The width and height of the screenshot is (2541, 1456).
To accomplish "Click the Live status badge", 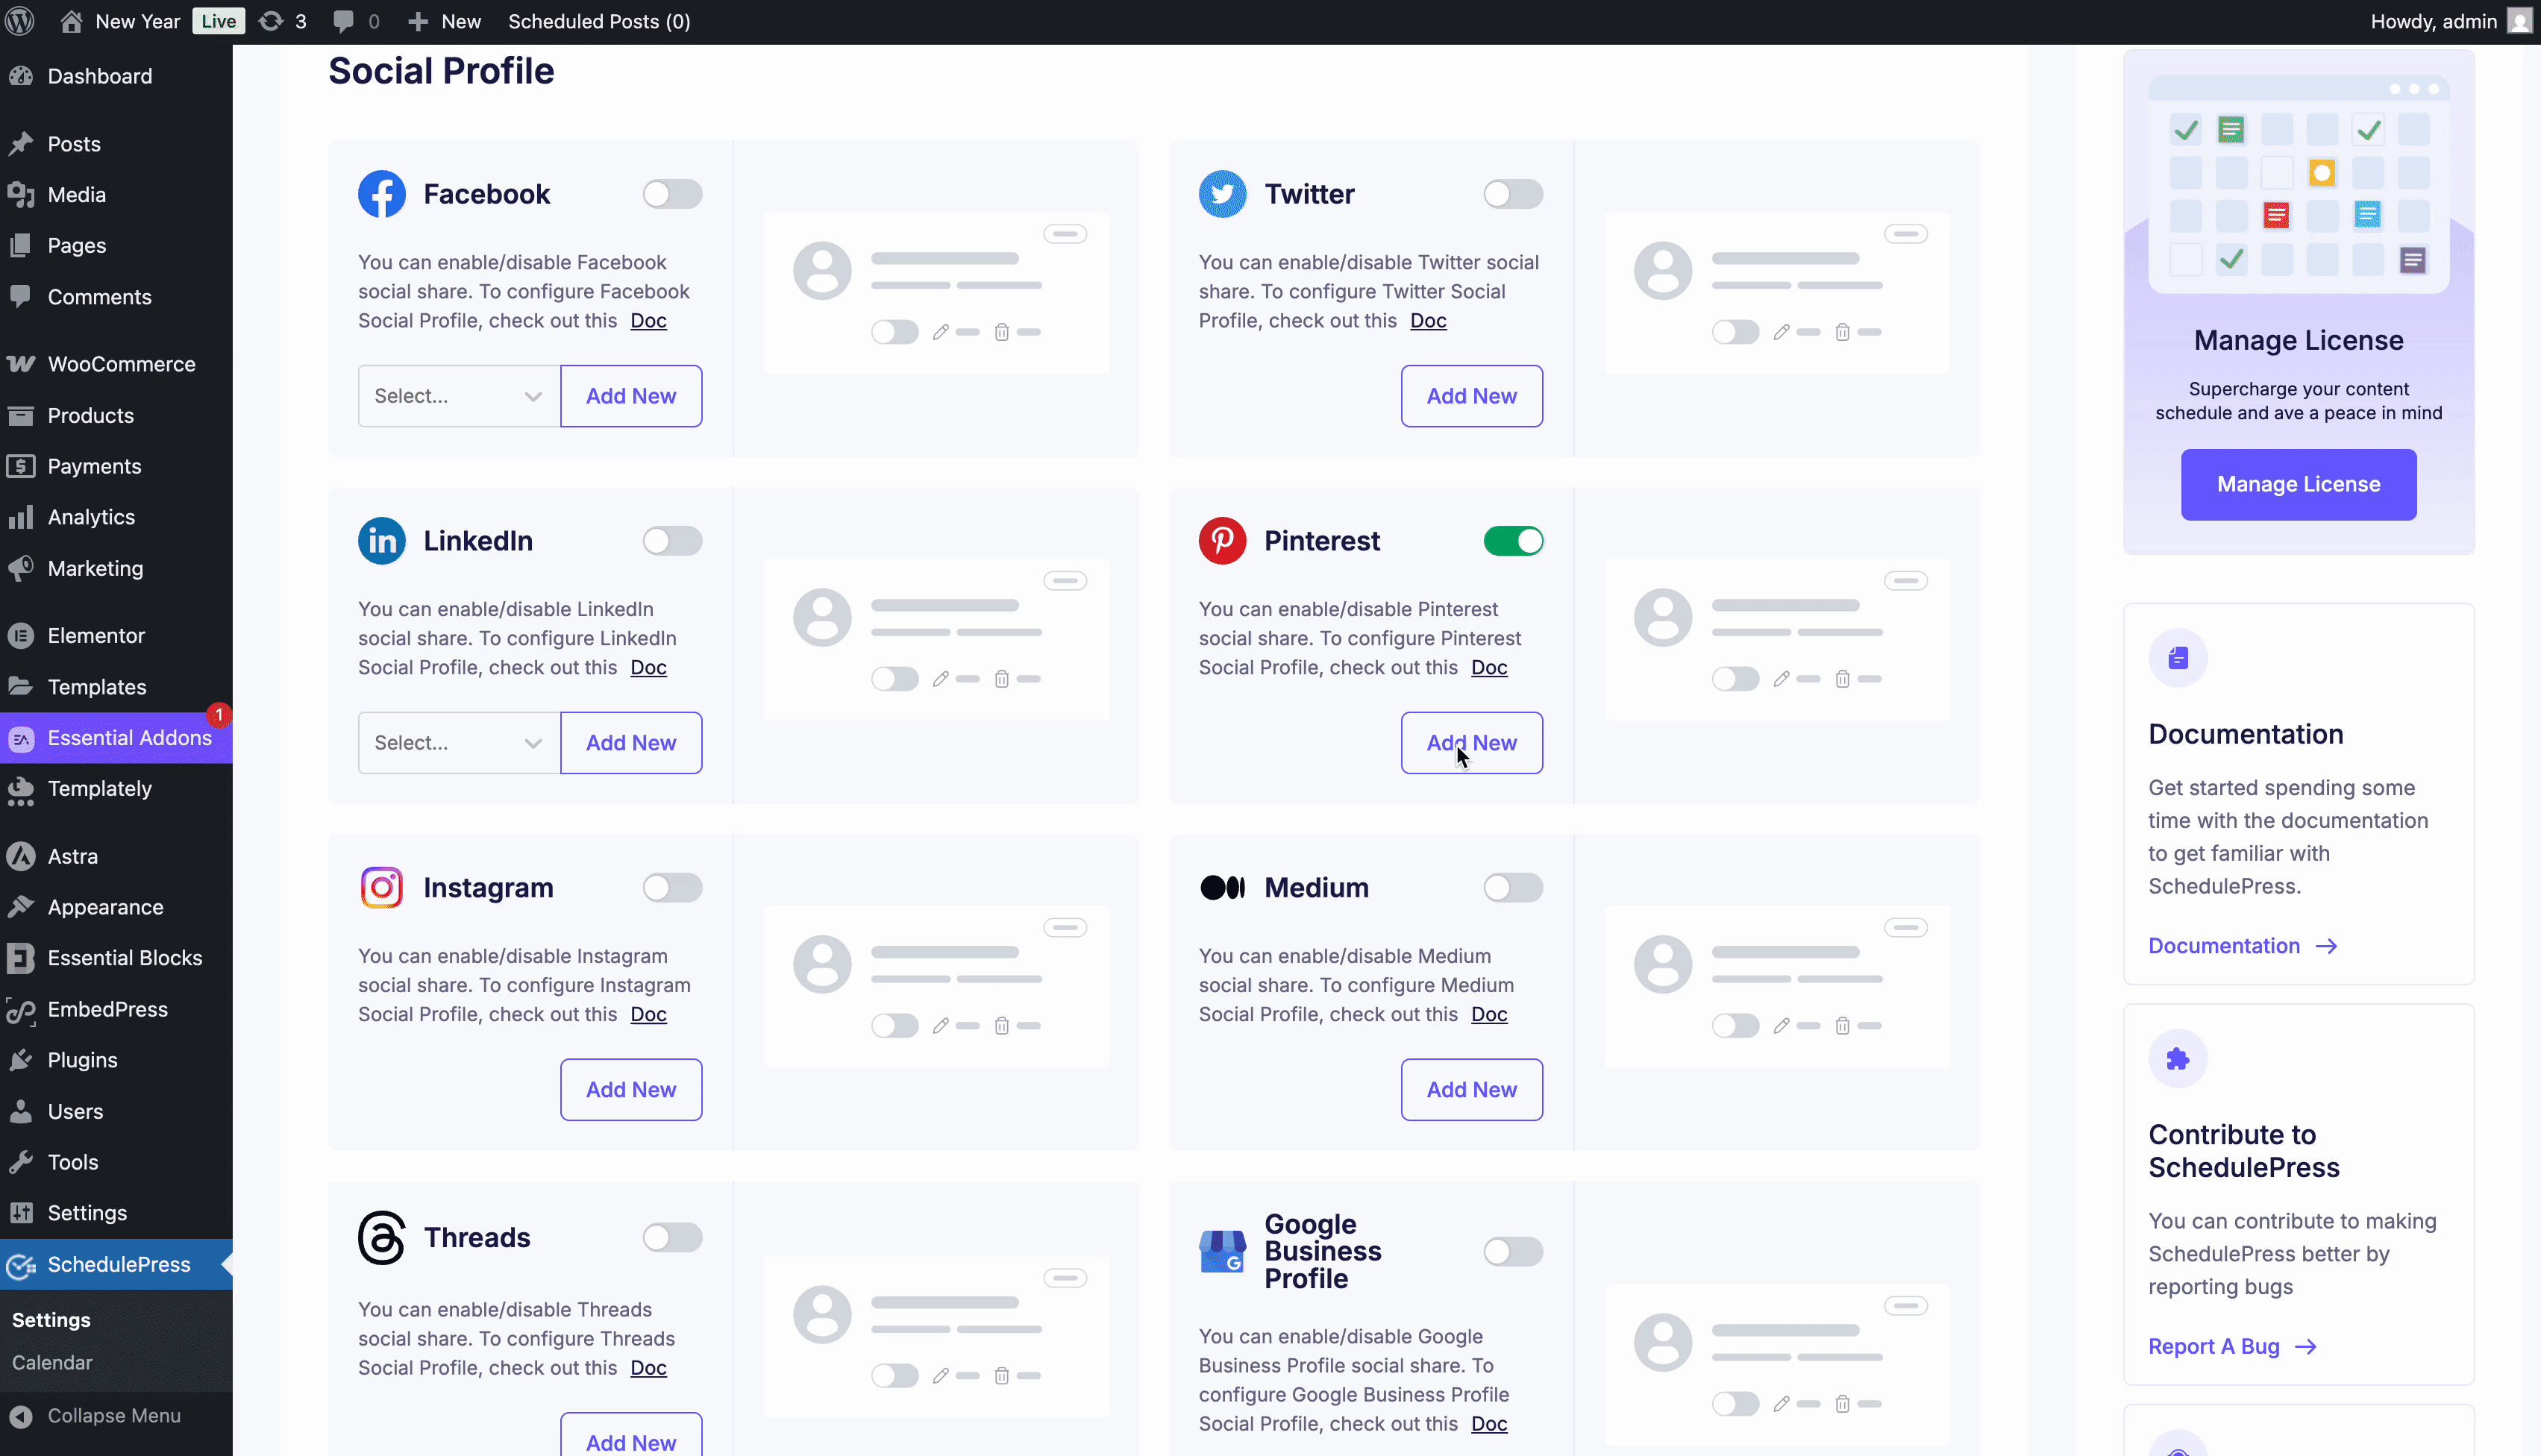I will click(x=218, y=21).
